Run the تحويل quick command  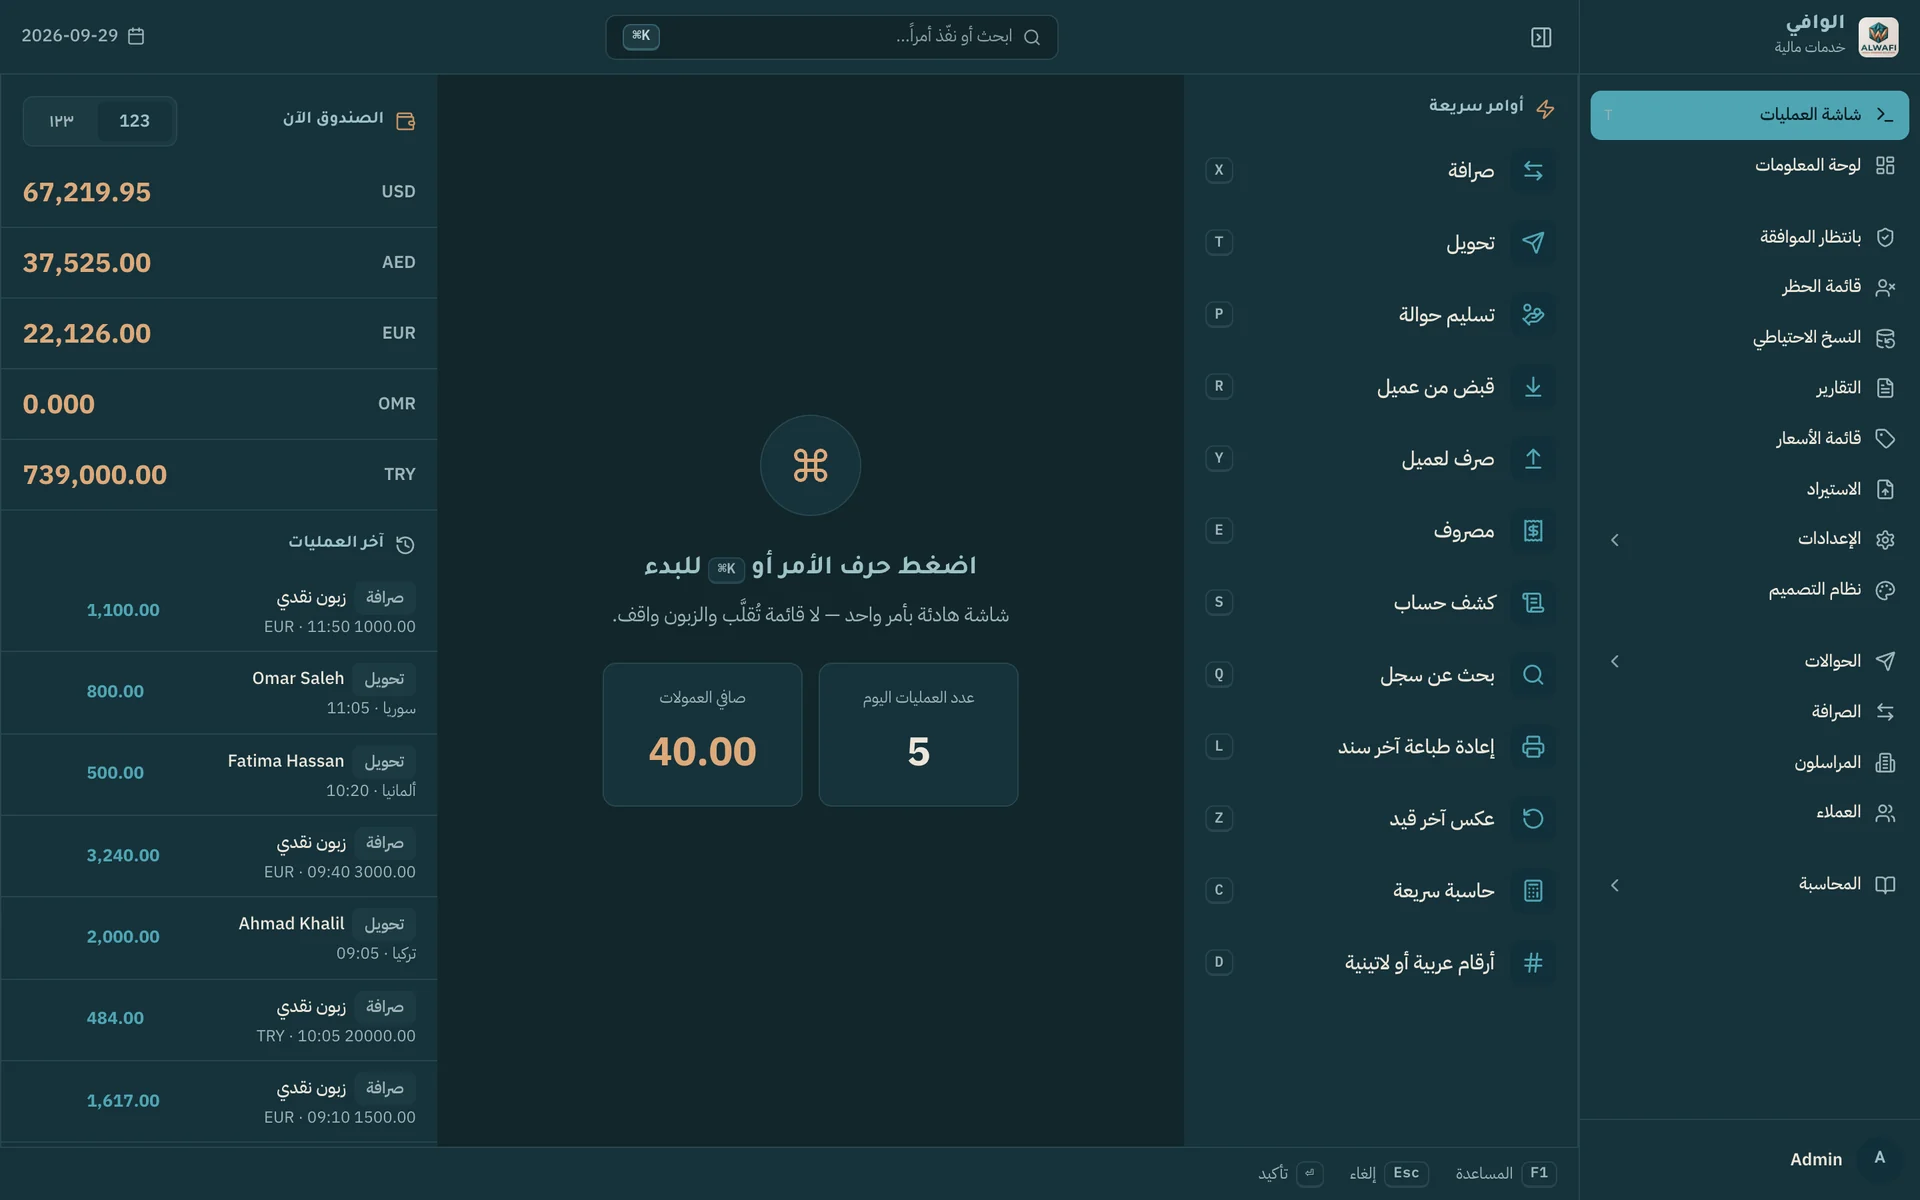[x=1380, y=243]
